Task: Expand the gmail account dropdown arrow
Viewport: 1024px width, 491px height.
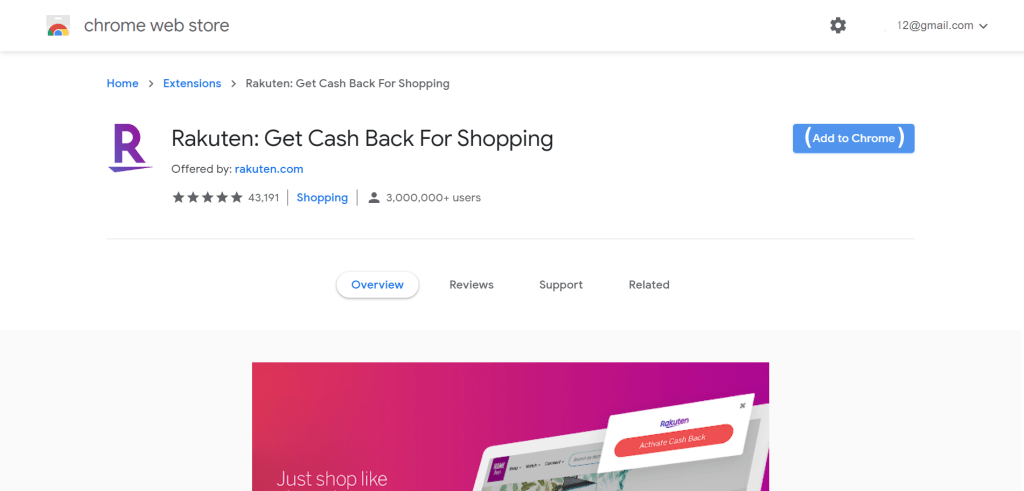Action: tap(984, 26)
